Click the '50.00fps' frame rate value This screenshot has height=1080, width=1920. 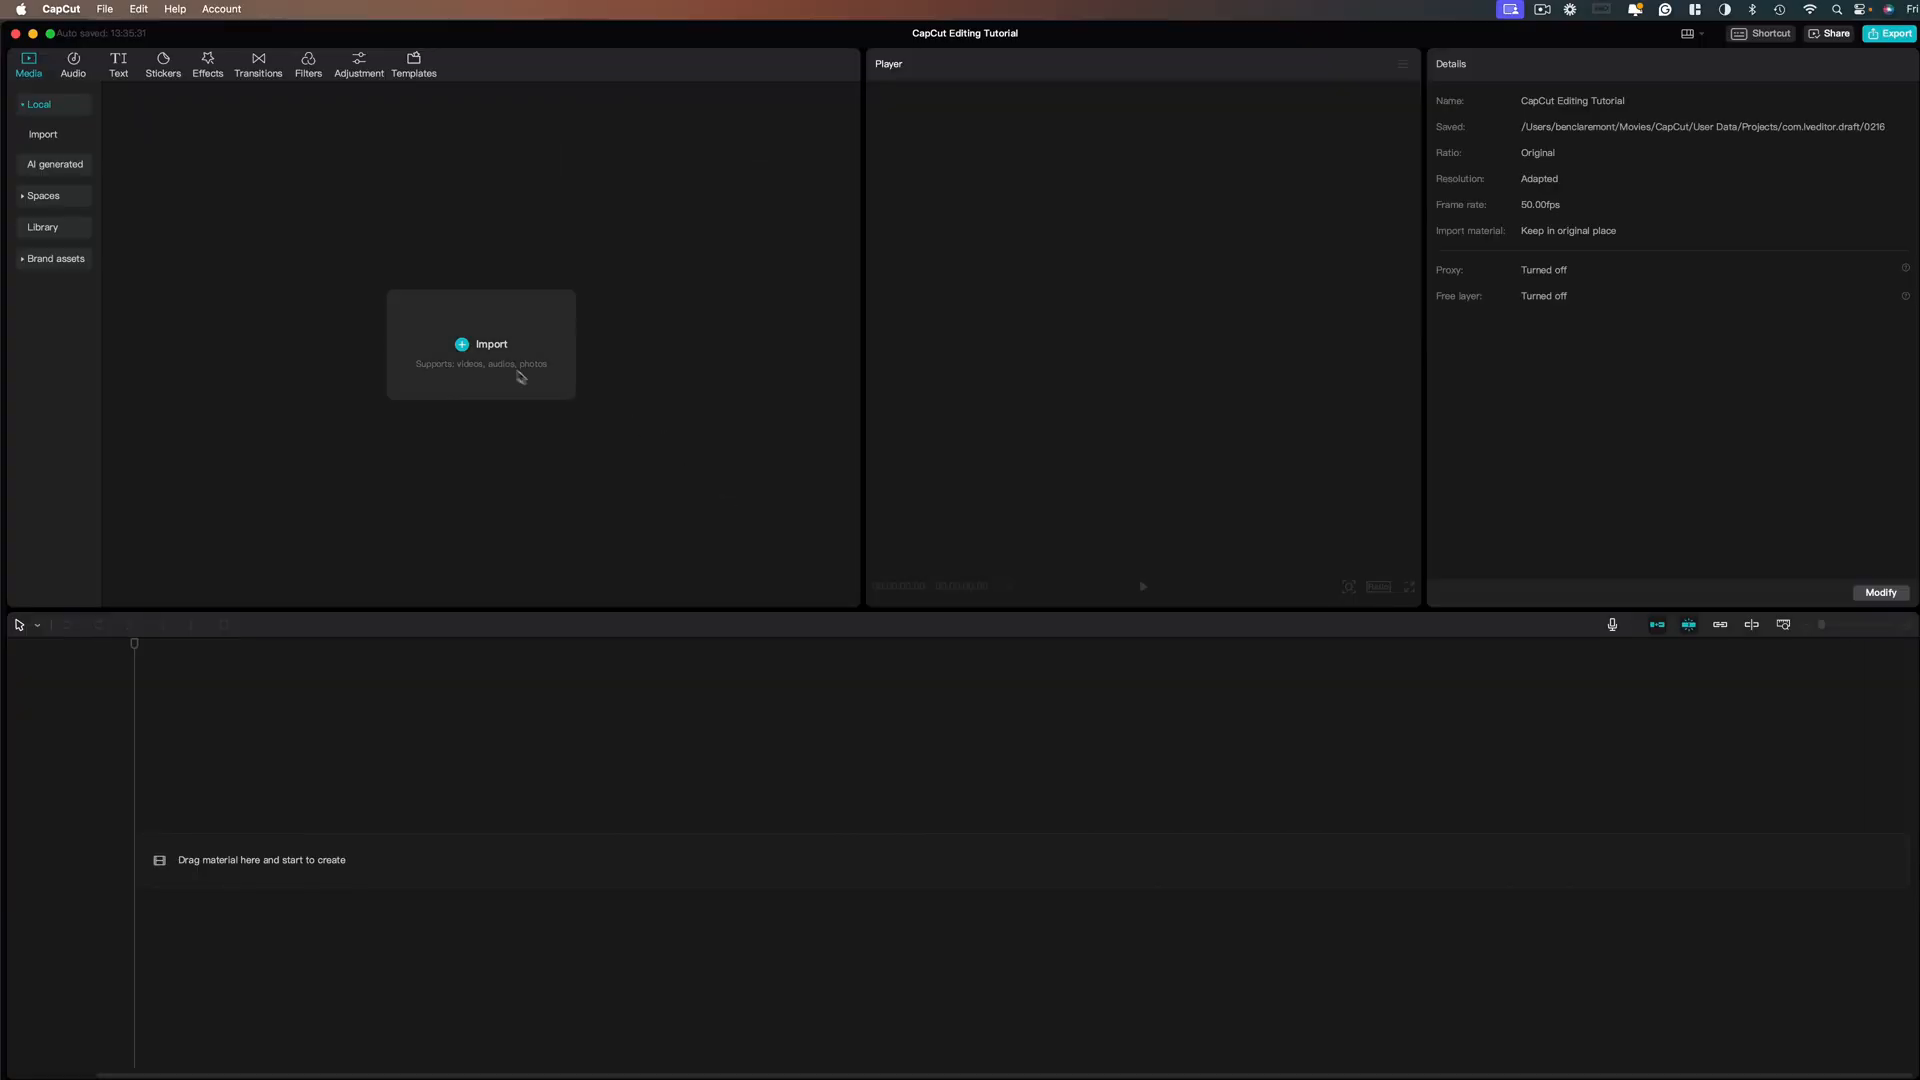1540,205
